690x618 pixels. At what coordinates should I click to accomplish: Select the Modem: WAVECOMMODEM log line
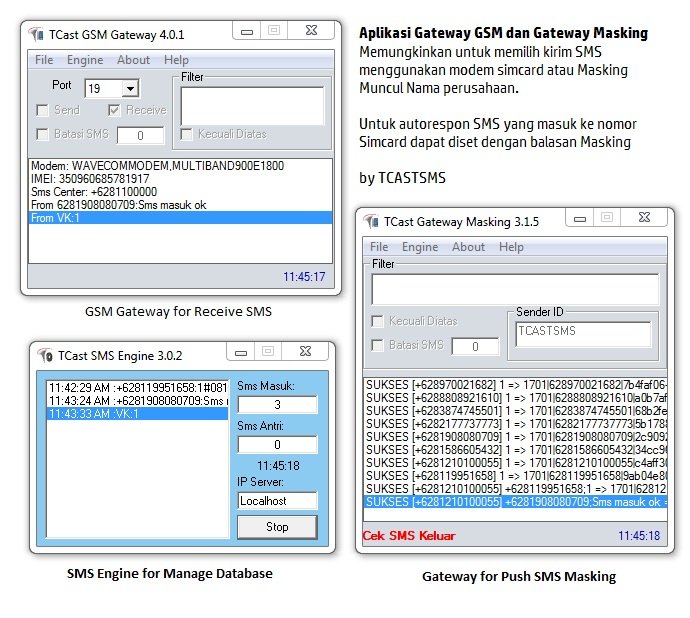(180, 166)
